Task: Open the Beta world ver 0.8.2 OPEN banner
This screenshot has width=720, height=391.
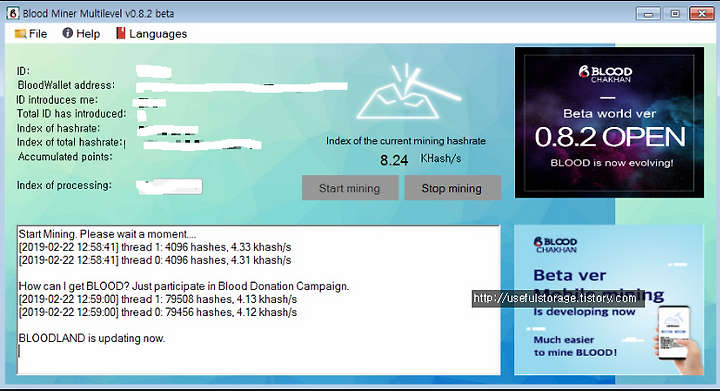Action: tap(609, 123)
